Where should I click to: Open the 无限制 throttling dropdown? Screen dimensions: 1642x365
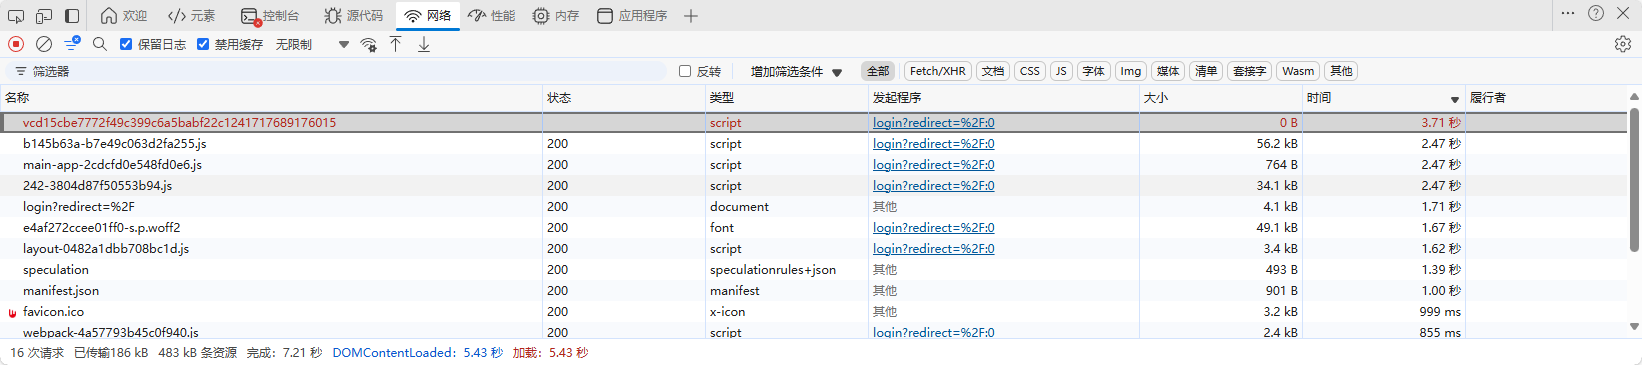tap(313, 44)
